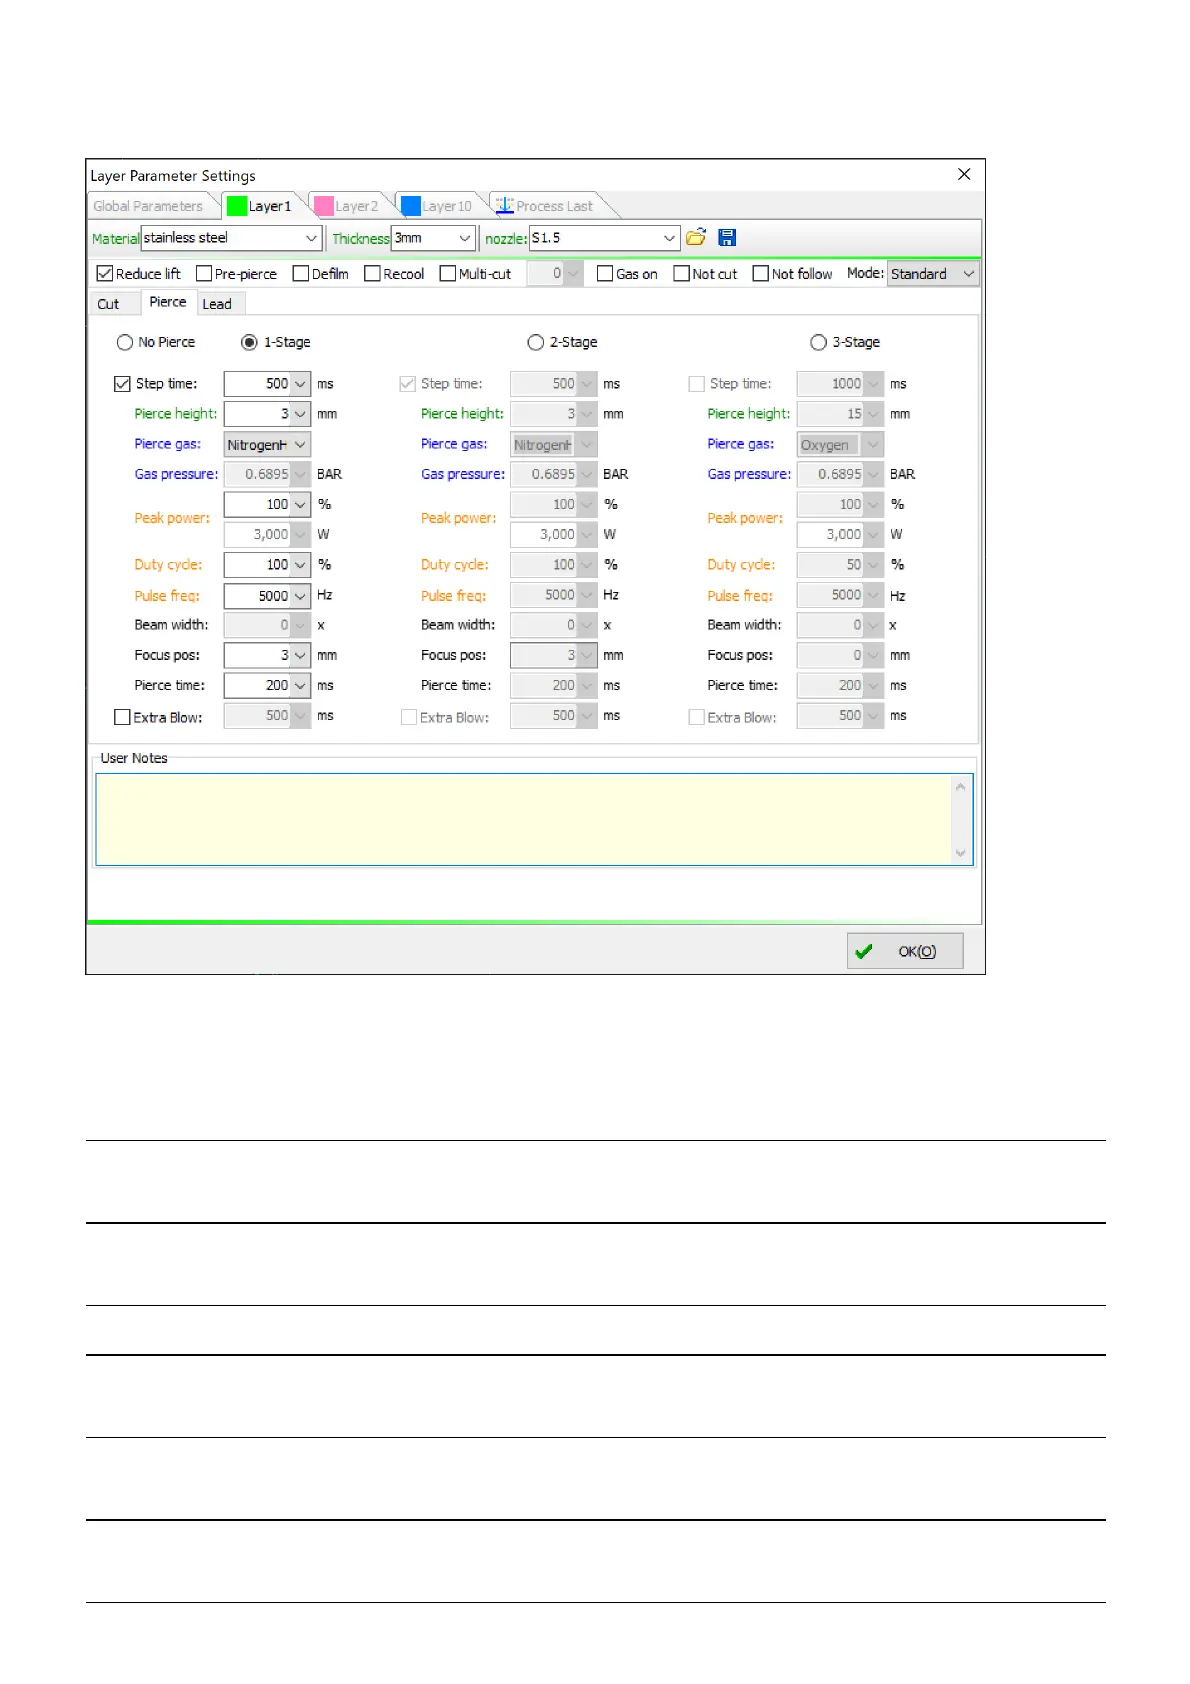The image size is (1190, 1684).
Task: Enable the Pre-pierce checkbox
Action: [204, 274]
